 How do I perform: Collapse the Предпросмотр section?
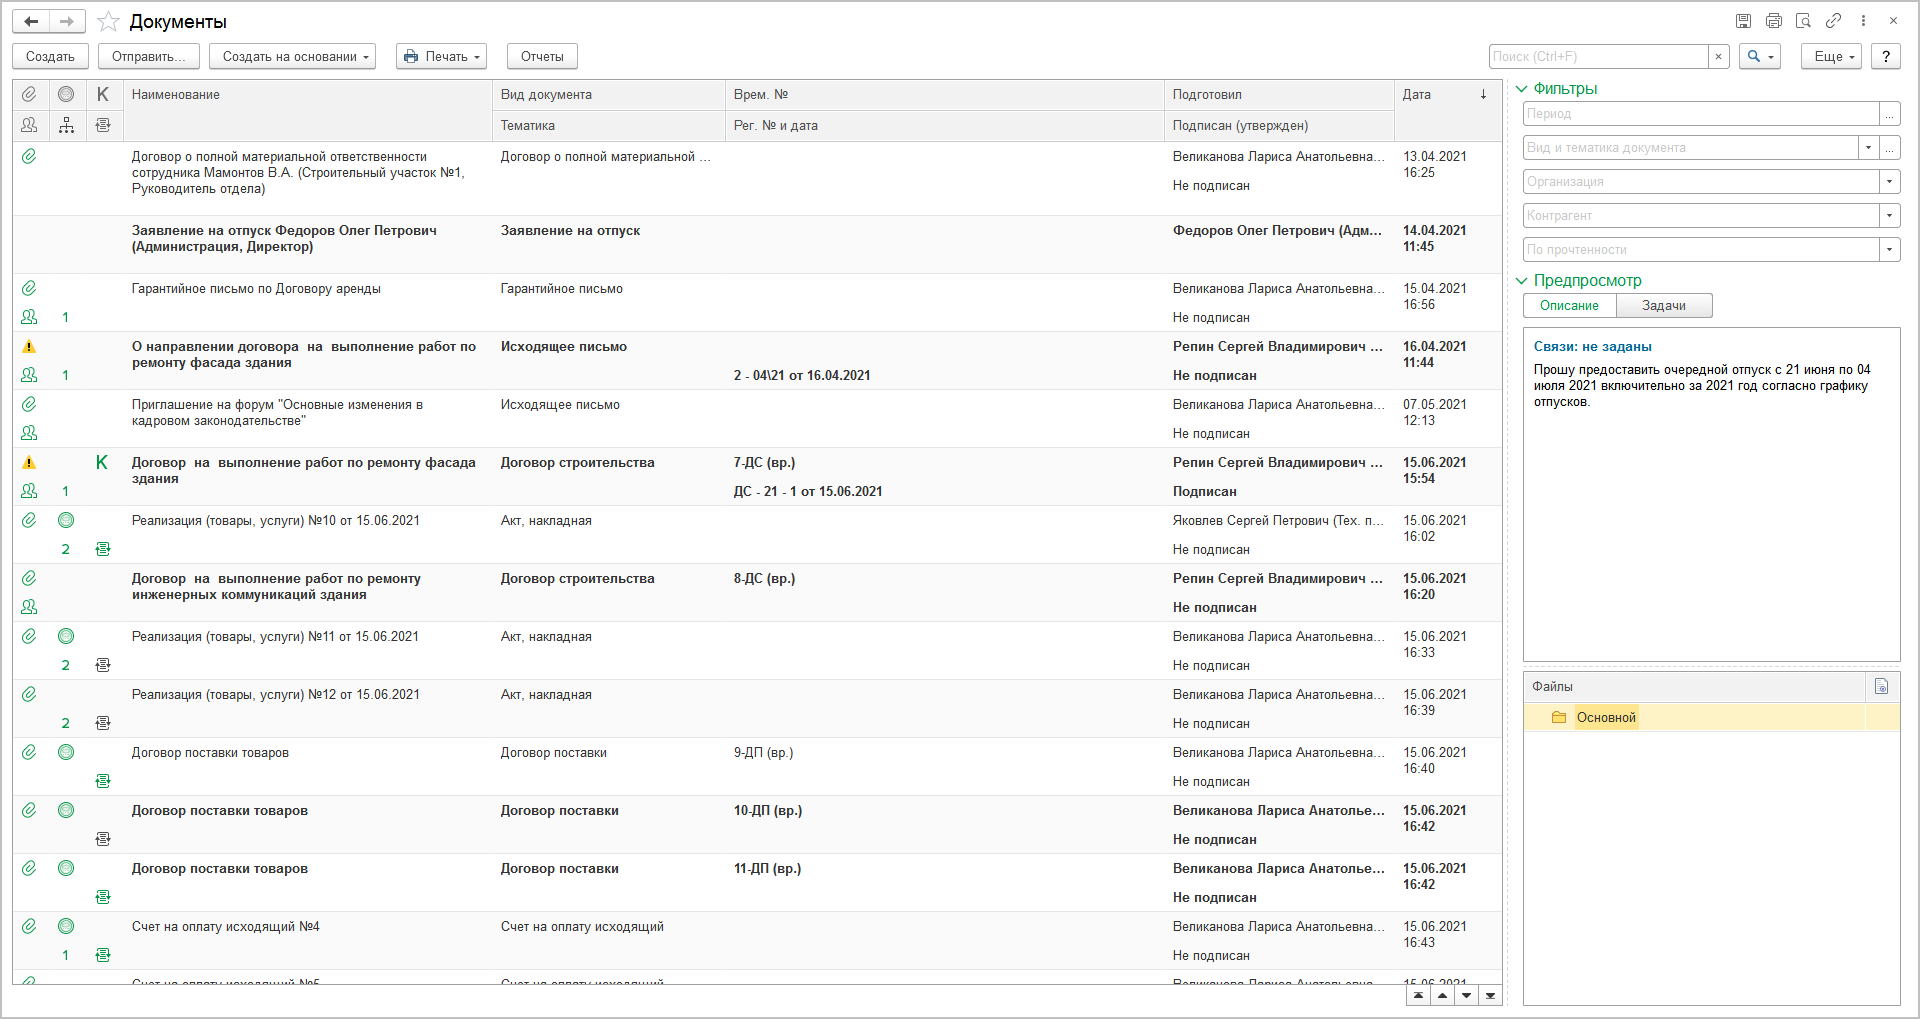pos(1522,281)
